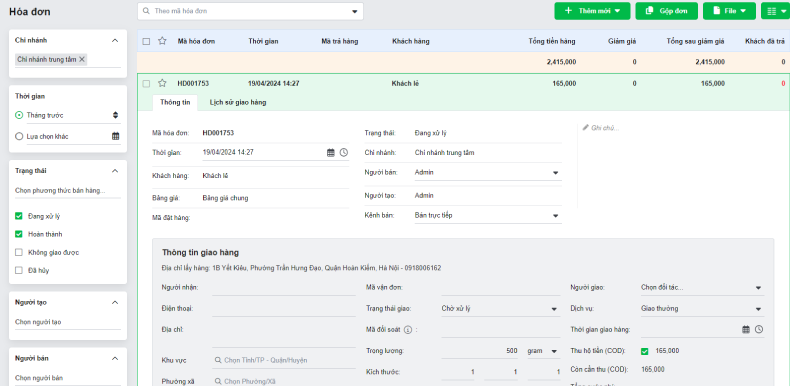Viewport: 790px width, 386px height.
Task: Click the Người nhận input field
Action: 284,288
